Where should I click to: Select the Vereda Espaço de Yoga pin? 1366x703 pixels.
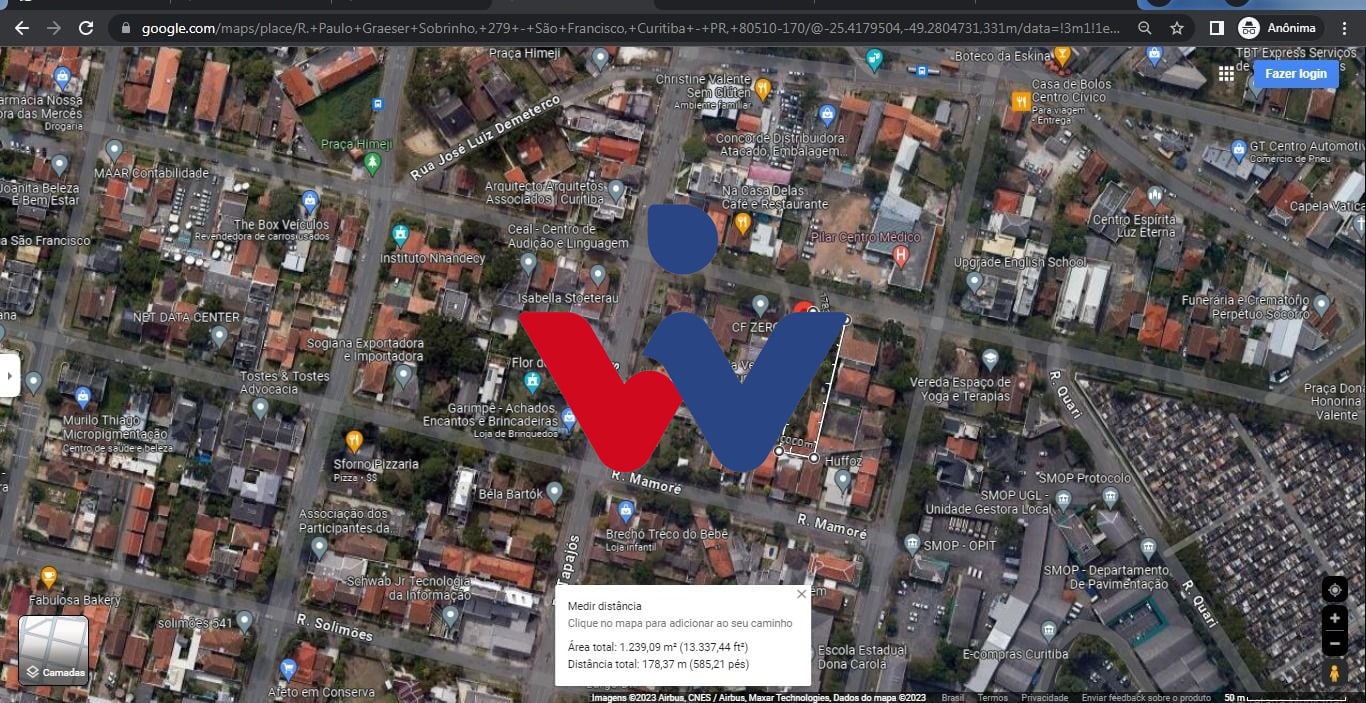(990, 359)
